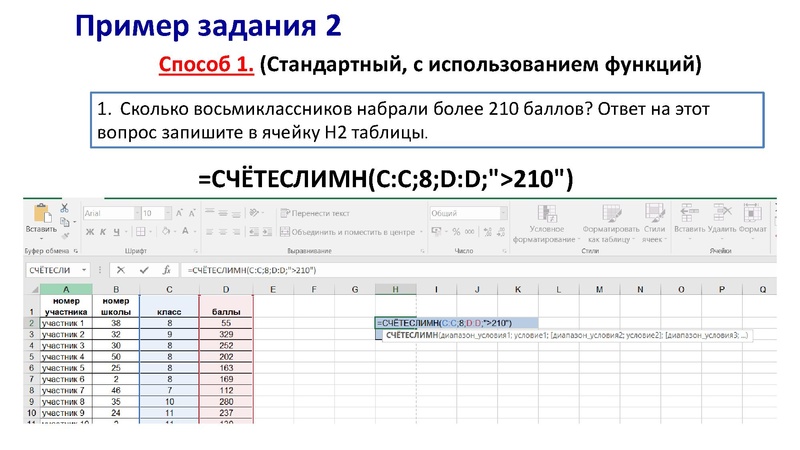Viewport: 800px width, 450px height.
Task: Click the Format Painter brush icon
Action: pos(65,235)
